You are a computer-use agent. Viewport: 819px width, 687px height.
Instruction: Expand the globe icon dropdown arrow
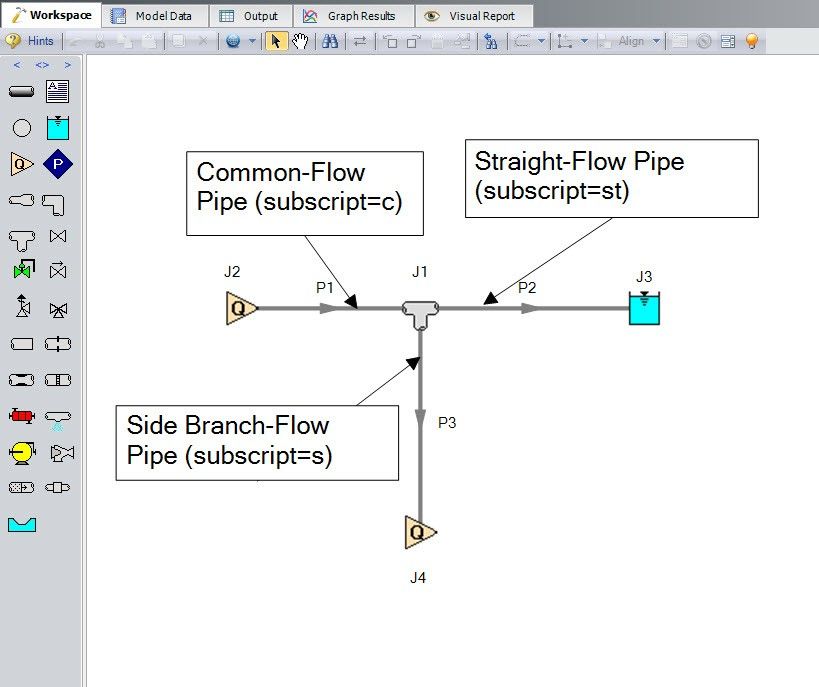252,41
